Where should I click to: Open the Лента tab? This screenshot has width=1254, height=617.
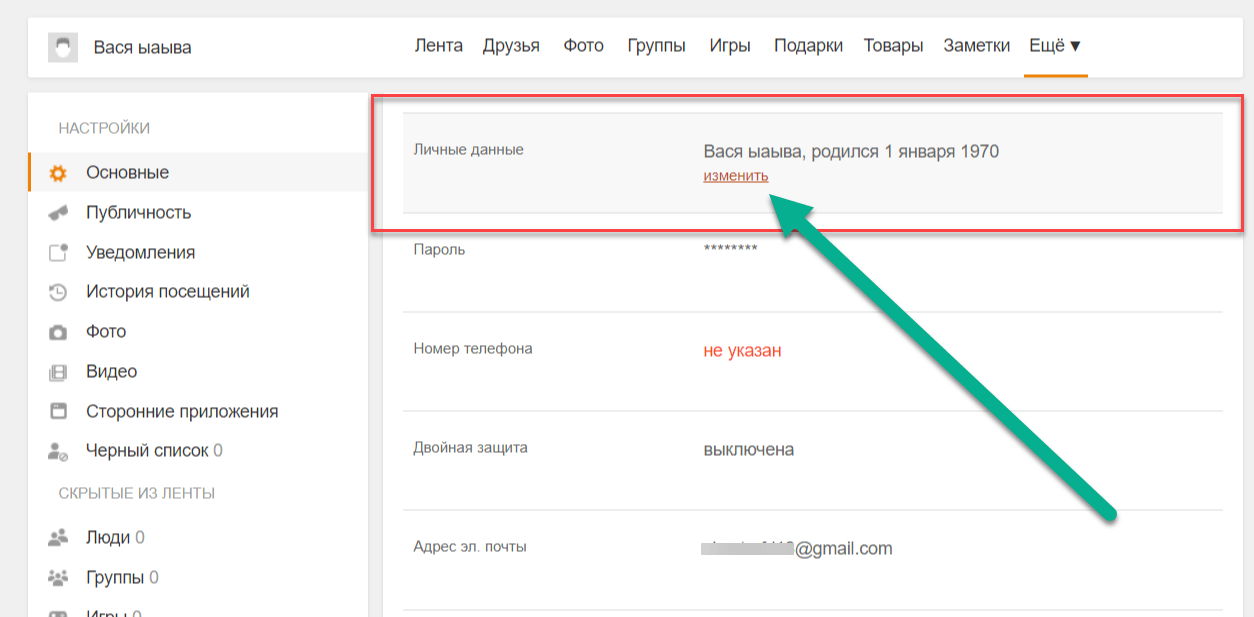click(x=439, y=46)
